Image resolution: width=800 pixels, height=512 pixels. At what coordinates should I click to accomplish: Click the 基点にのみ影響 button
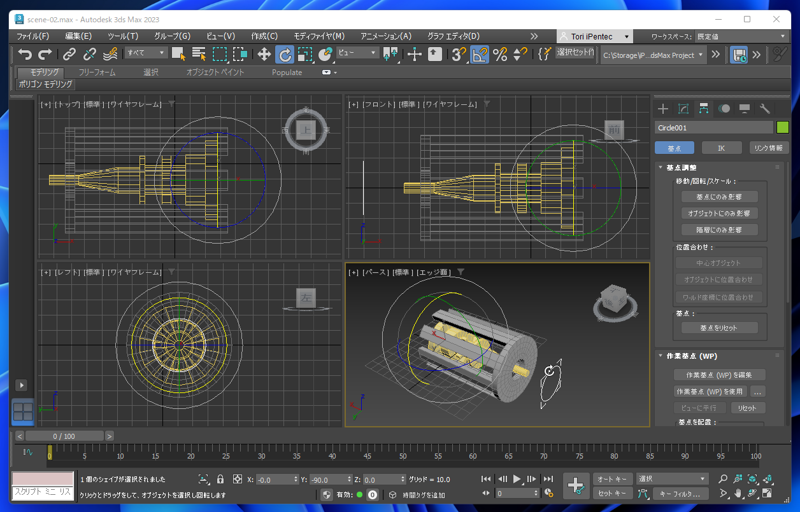(719, 197)
